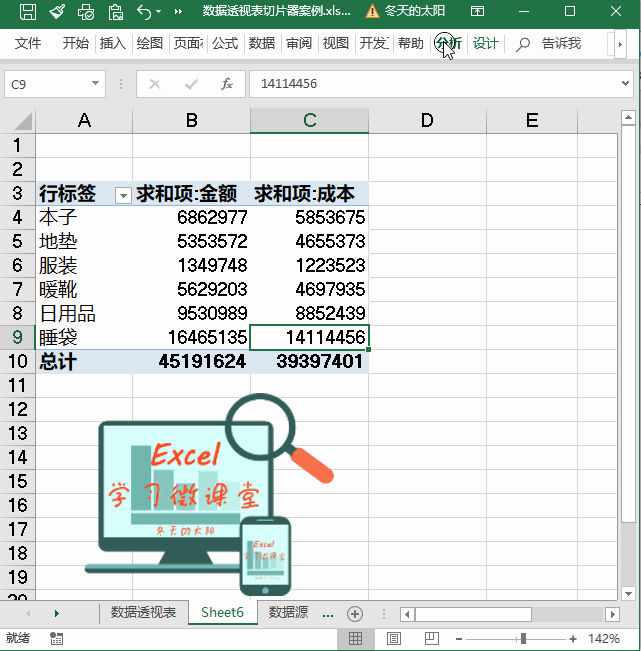Select the 总计 value 39397401
The height and width of the screenshot is (651, 641).
[309, 361]
